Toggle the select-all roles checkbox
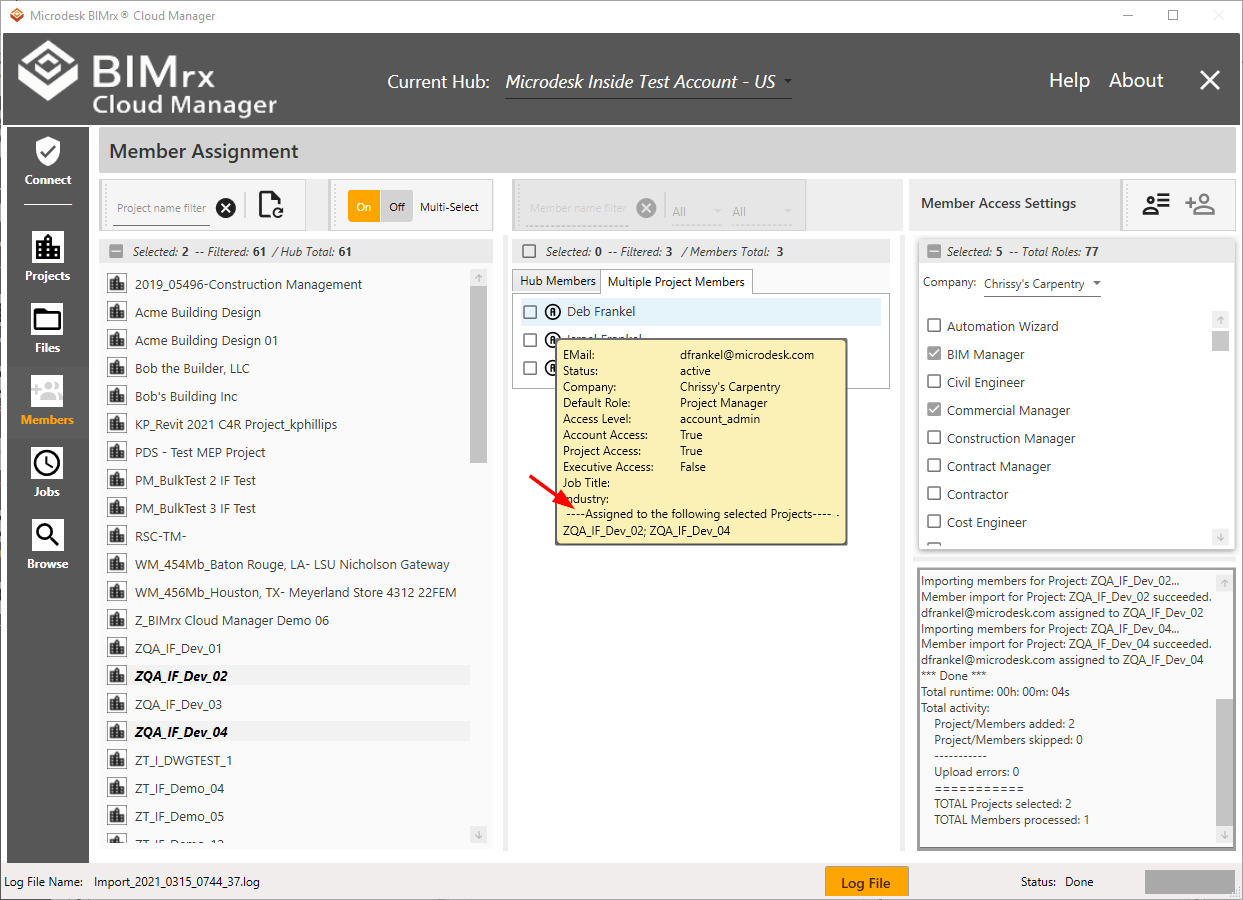The width and height of the screenshot is (1243, 900). (934, 252)
